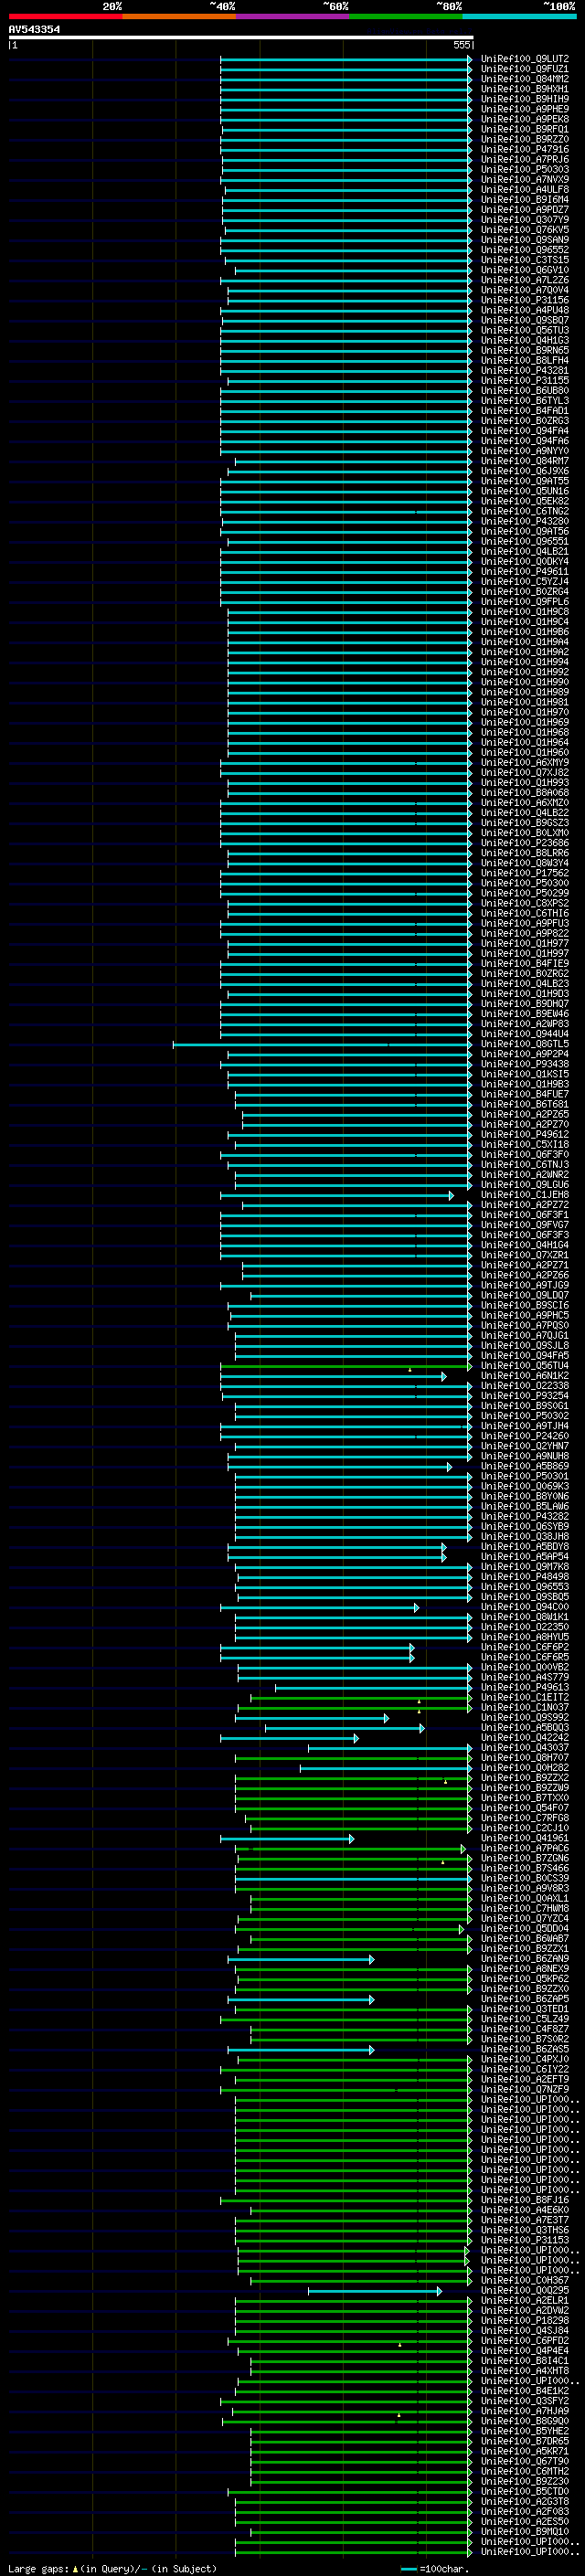This screenshot has height=2576, width=585.
Task: Open hit UniRef100_Q3TED1
Action: [525, 2009]
